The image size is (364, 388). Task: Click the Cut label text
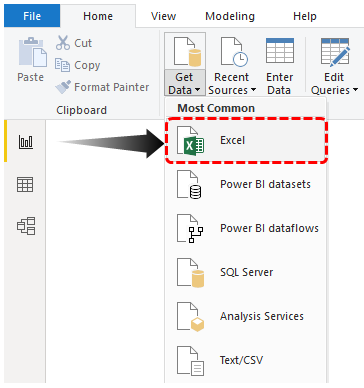pos(83,43)
